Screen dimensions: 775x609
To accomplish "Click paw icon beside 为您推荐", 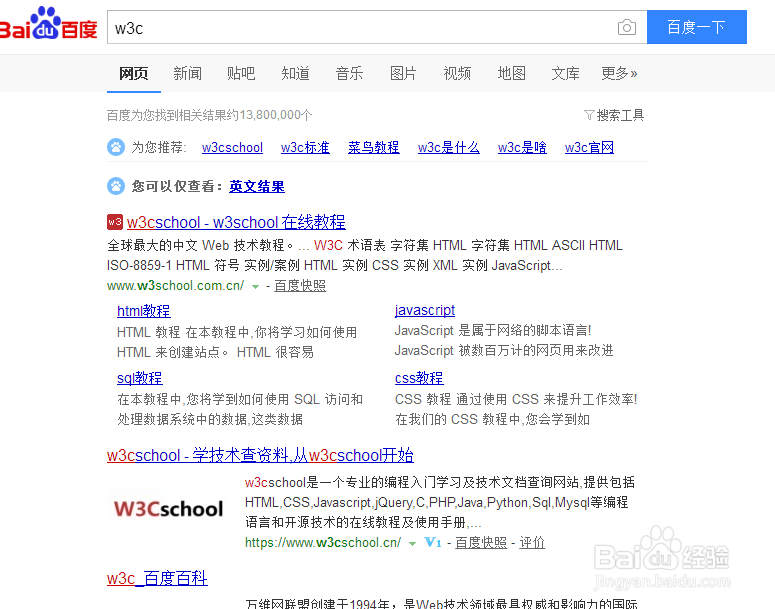I will click(x=116, y=147).
